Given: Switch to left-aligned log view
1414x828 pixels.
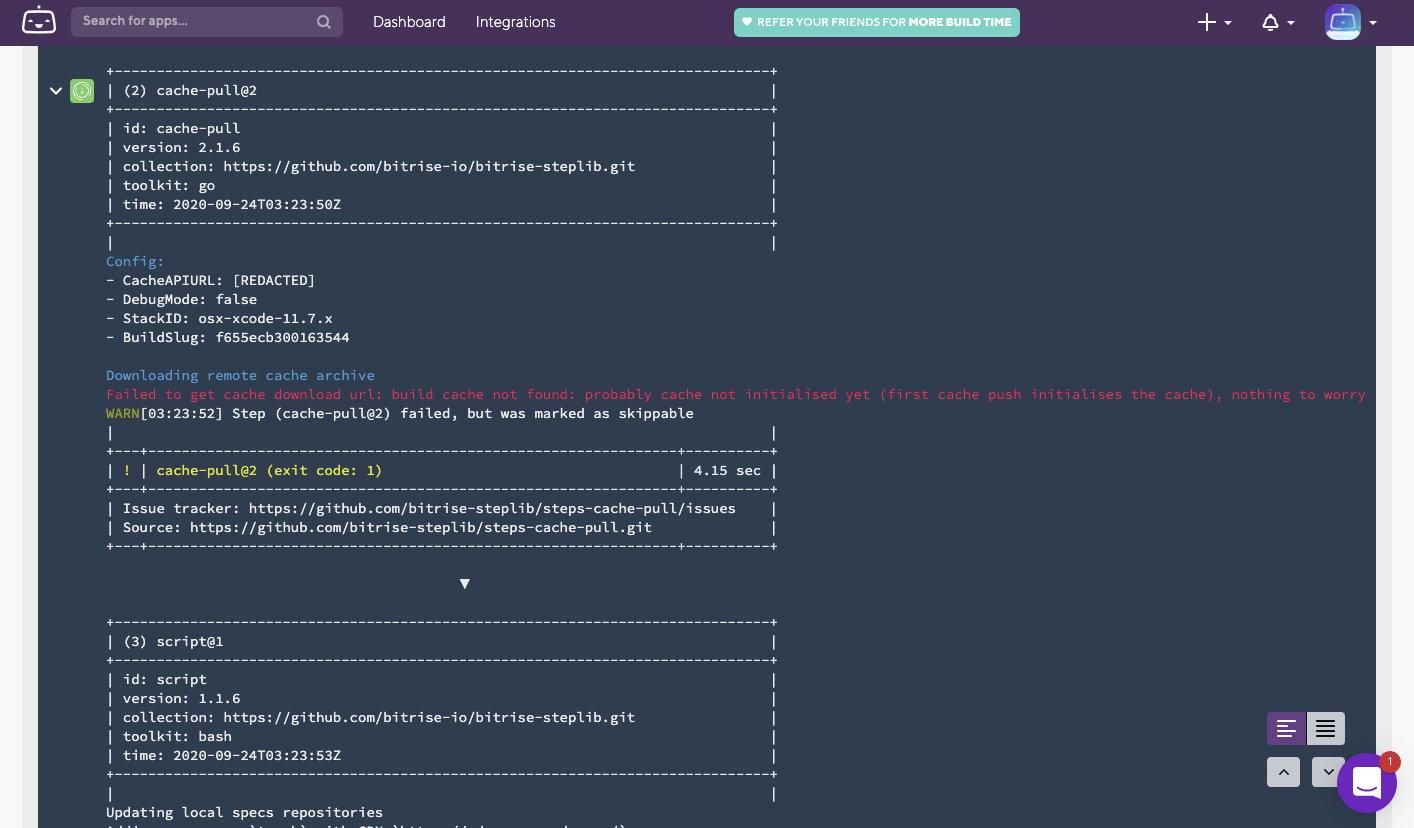Looking at the screenshot, I should [x=1286, y=729].
